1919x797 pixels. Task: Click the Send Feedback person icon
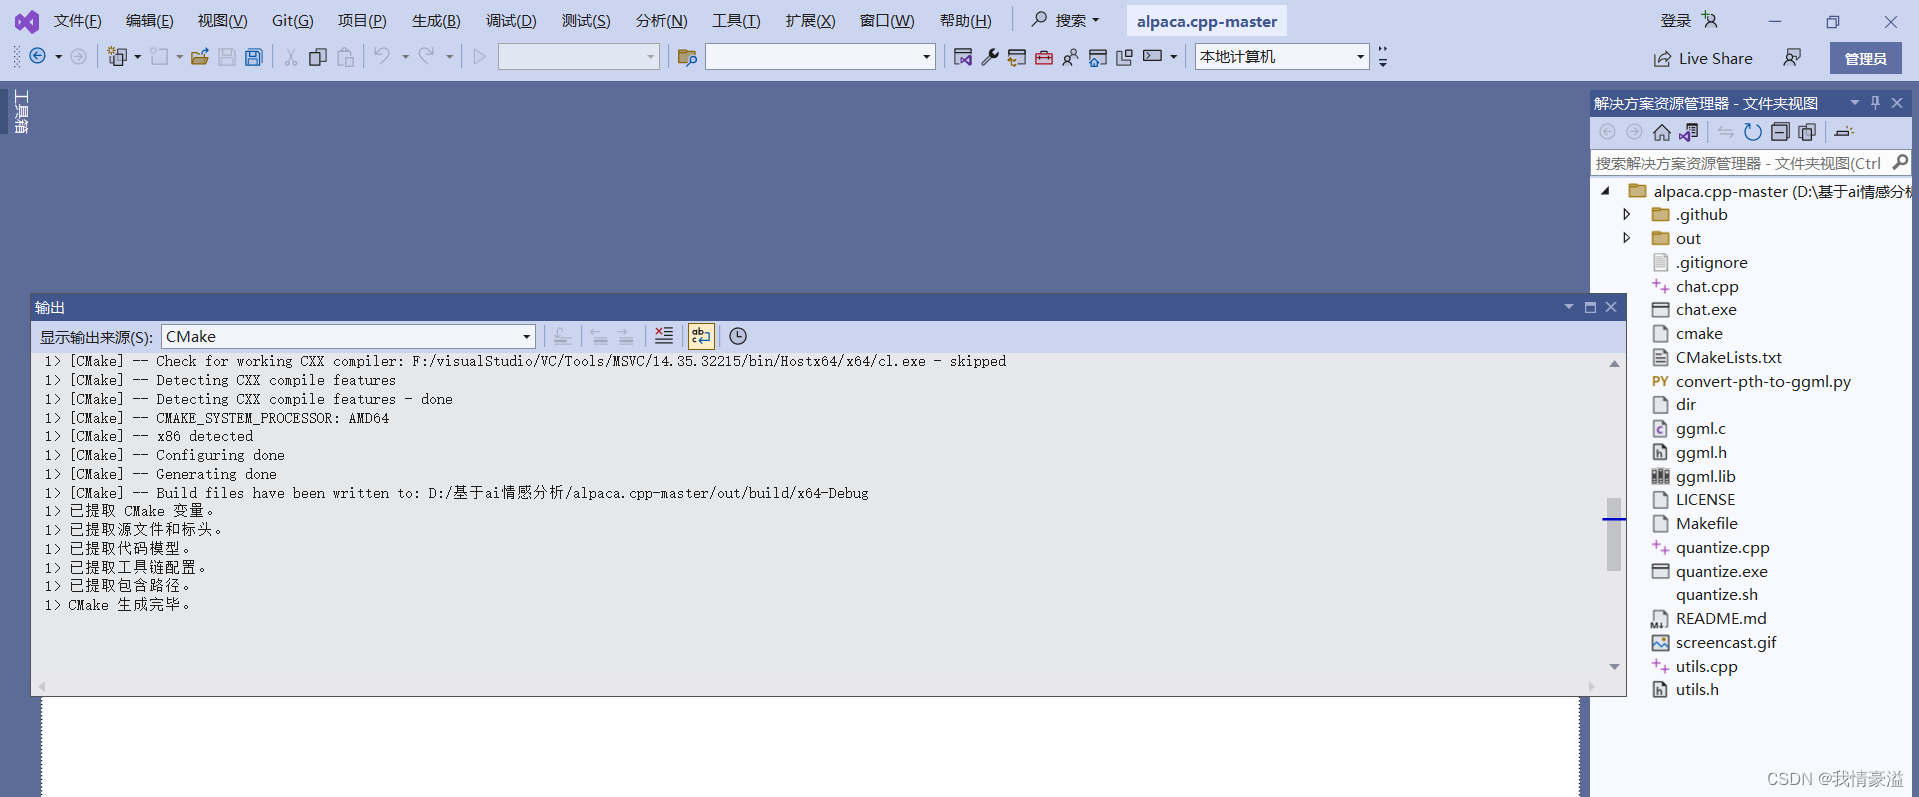(x=1792, y=58)
